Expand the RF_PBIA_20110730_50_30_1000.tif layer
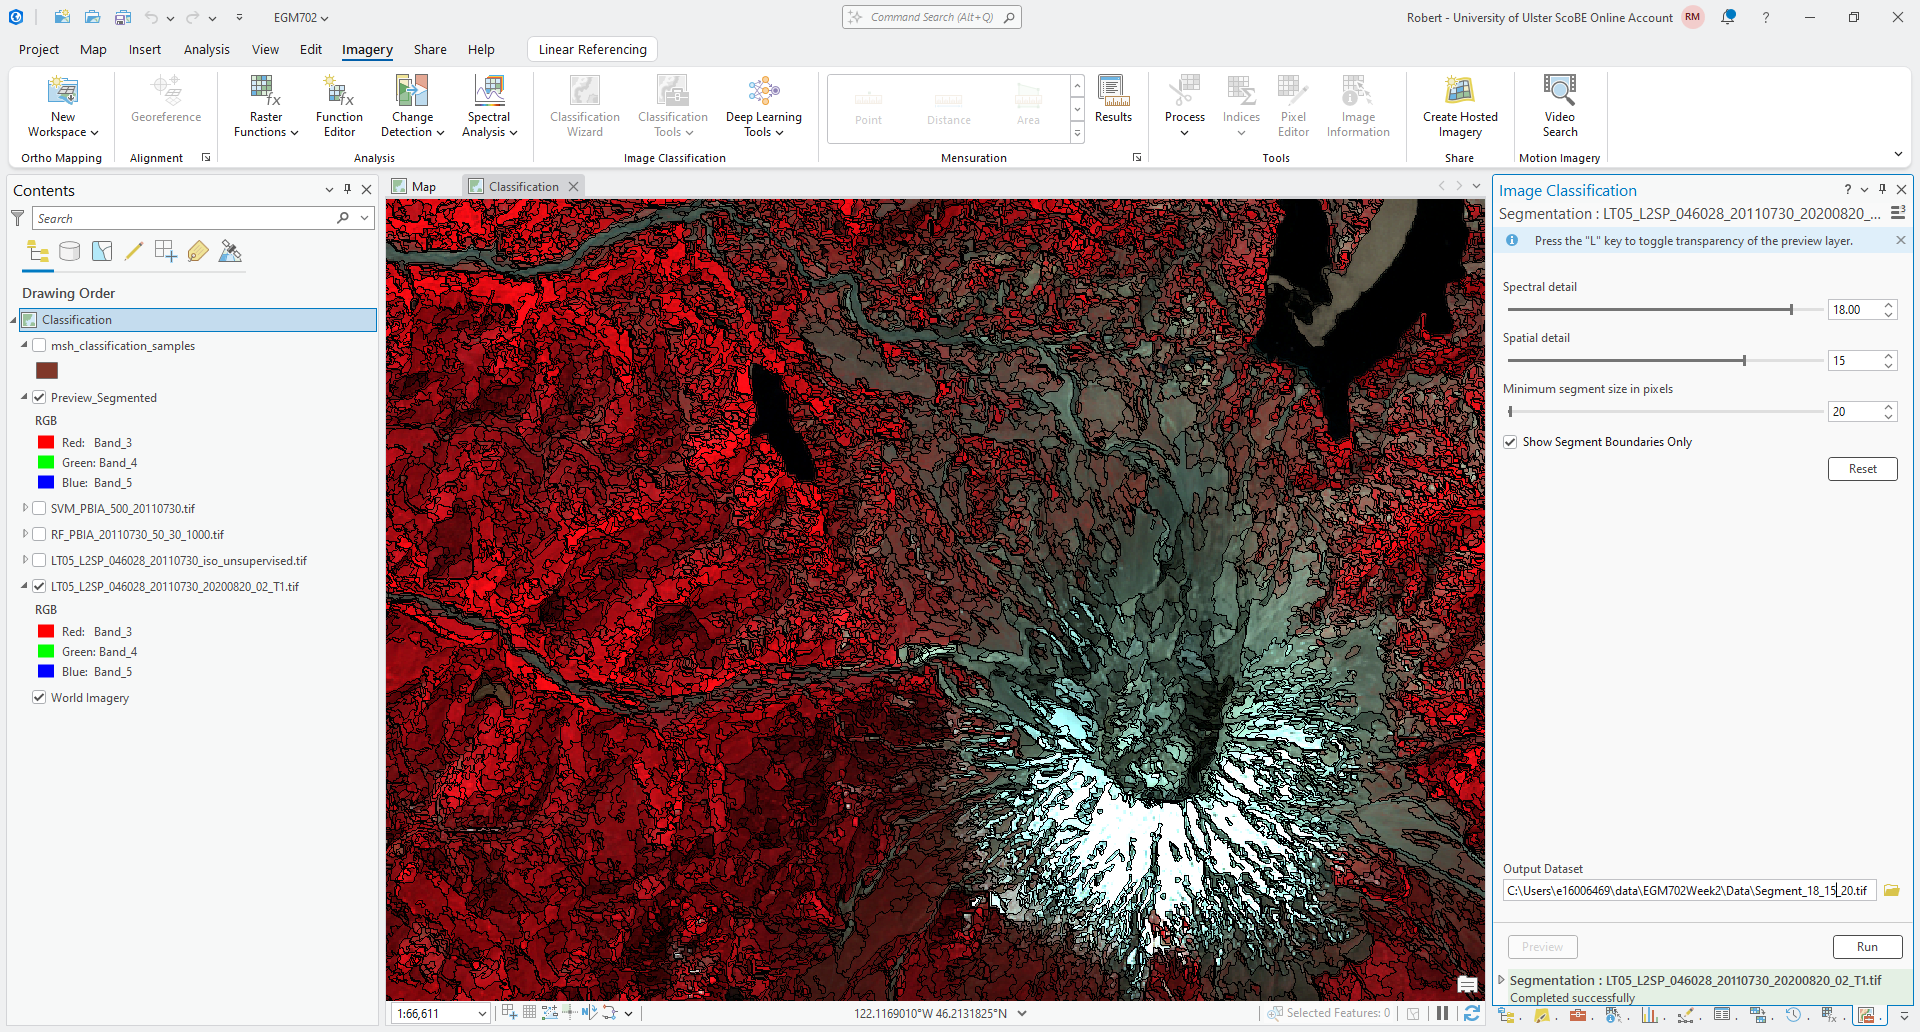Viewport: 1920px width, 1032px height. (x=25, y=535)
